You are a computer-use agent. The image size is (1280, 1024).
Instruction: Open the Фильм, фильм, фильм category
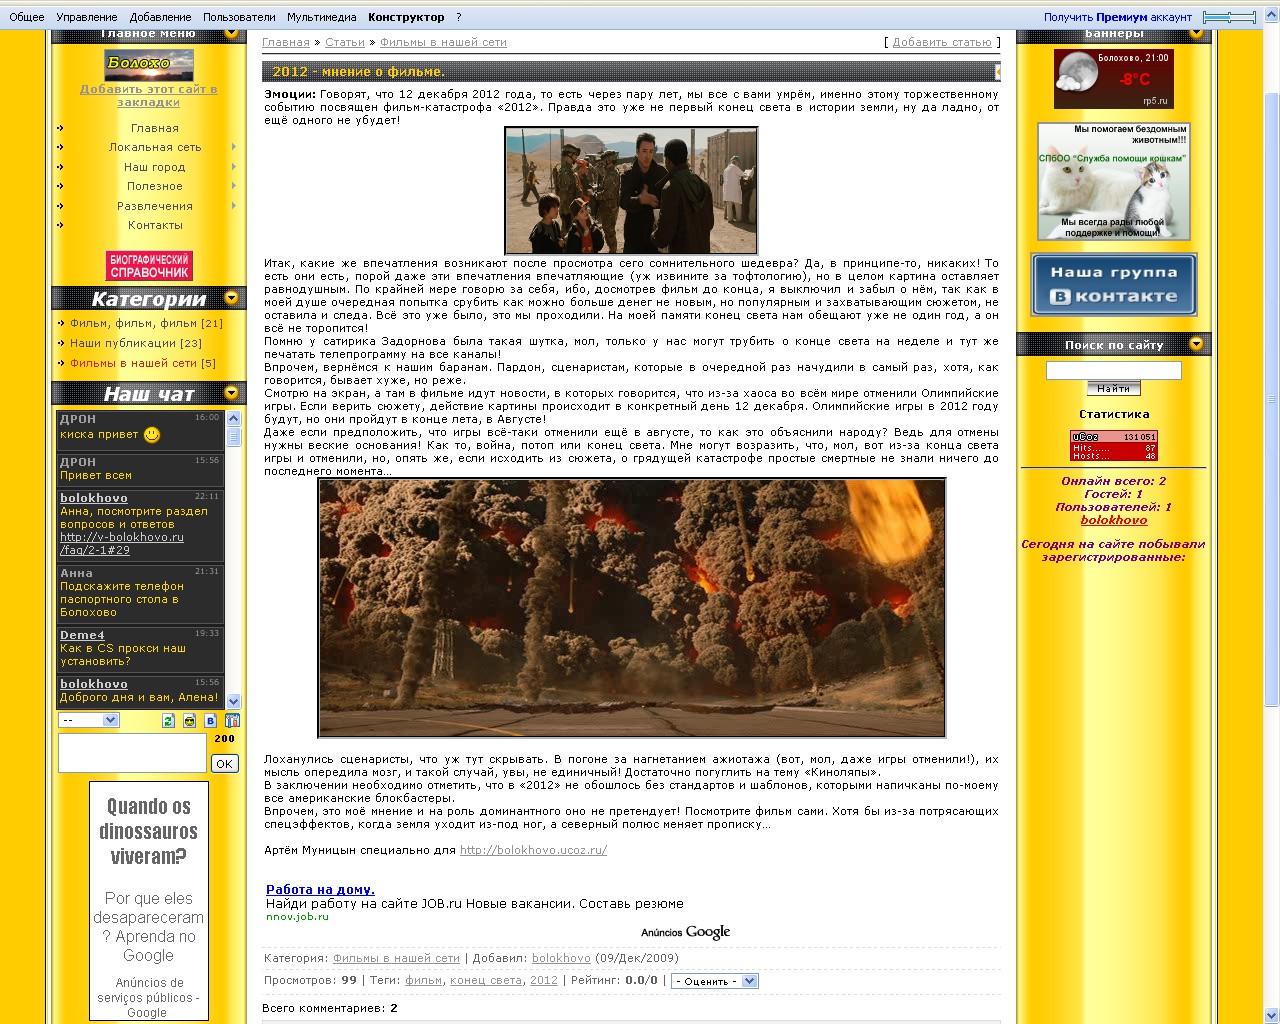coord(133,323)
